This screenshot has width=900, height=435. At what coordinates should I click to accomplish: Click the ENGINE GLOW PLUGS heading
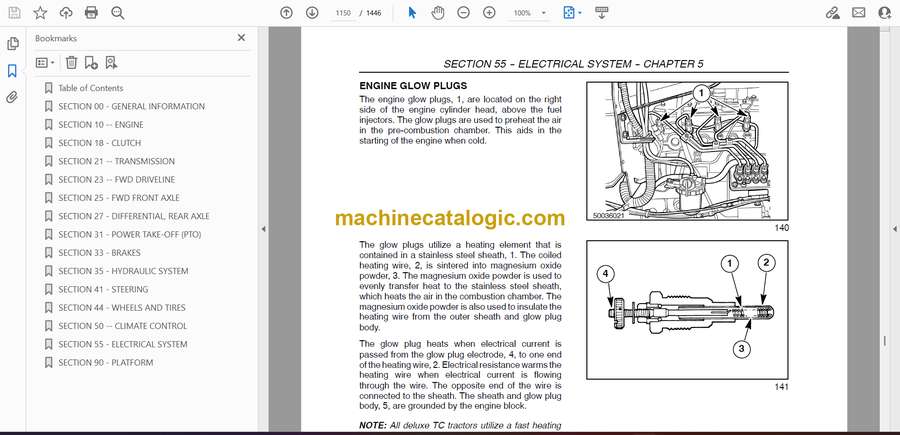point(413,86)
